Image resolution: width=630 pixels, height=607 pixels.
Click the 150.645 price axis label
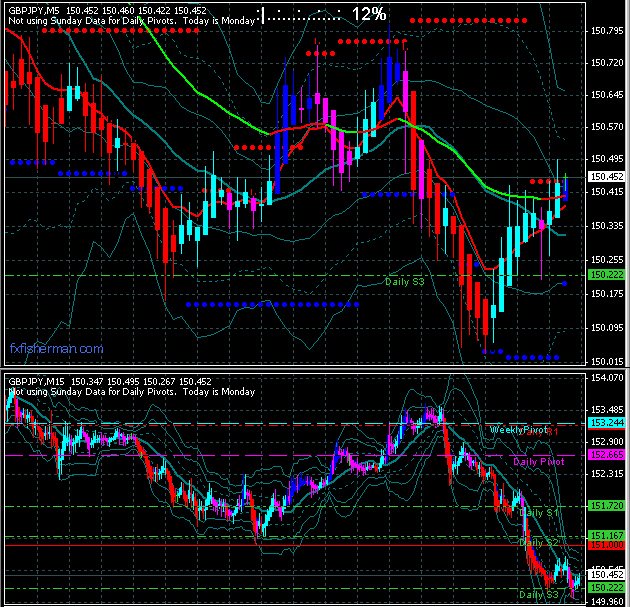[x=607, y=95]
